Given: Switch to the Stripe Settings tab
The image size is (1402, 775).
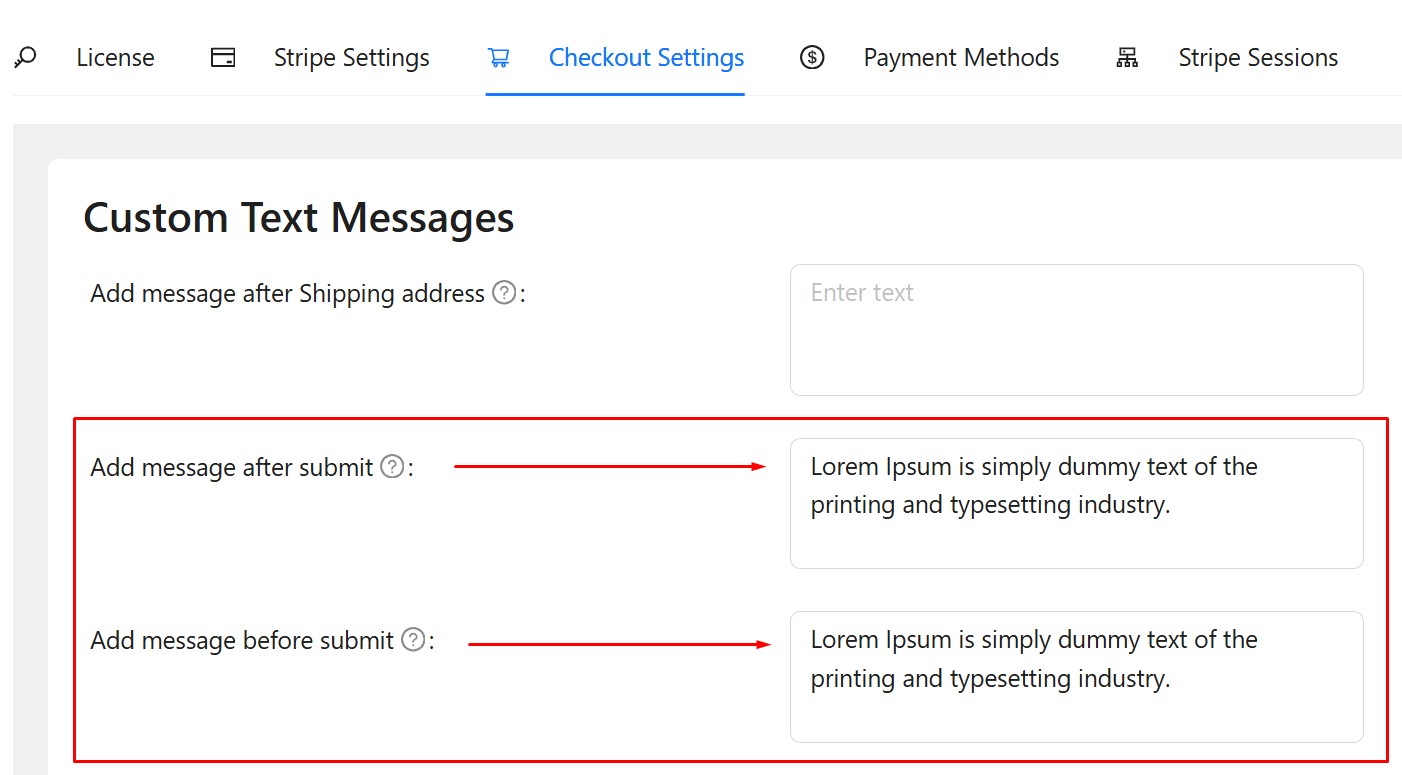Looking at the screenshot, I should (x=351, y=58).
